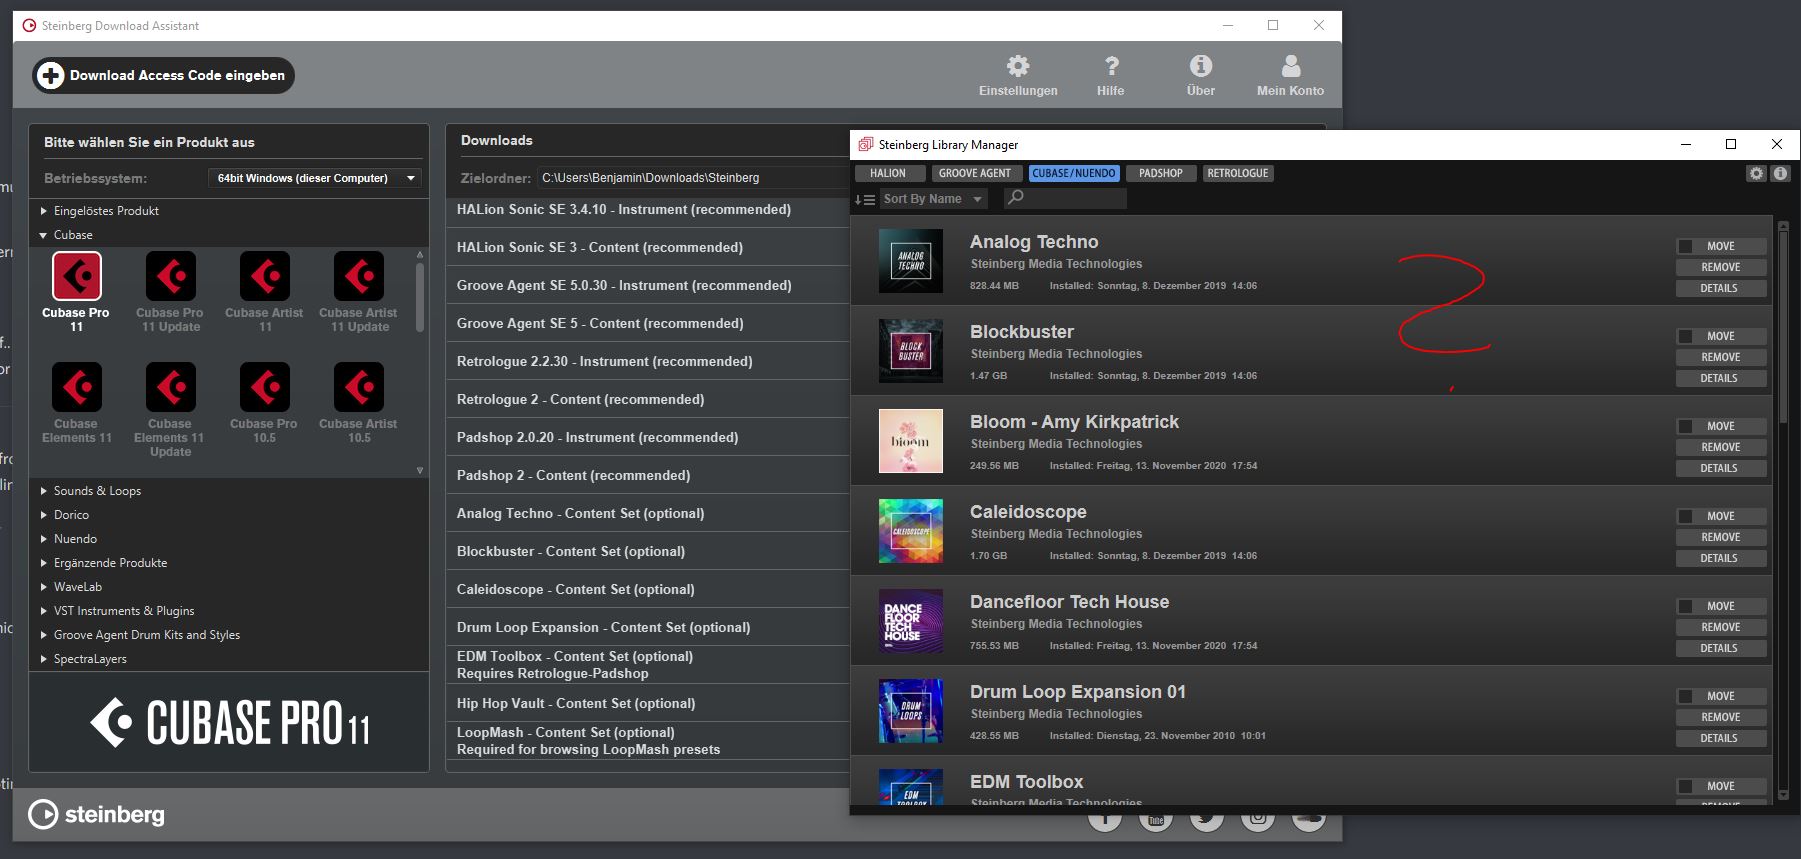Select the Cubase Artist 10.5 product icon

coord(359,387)
